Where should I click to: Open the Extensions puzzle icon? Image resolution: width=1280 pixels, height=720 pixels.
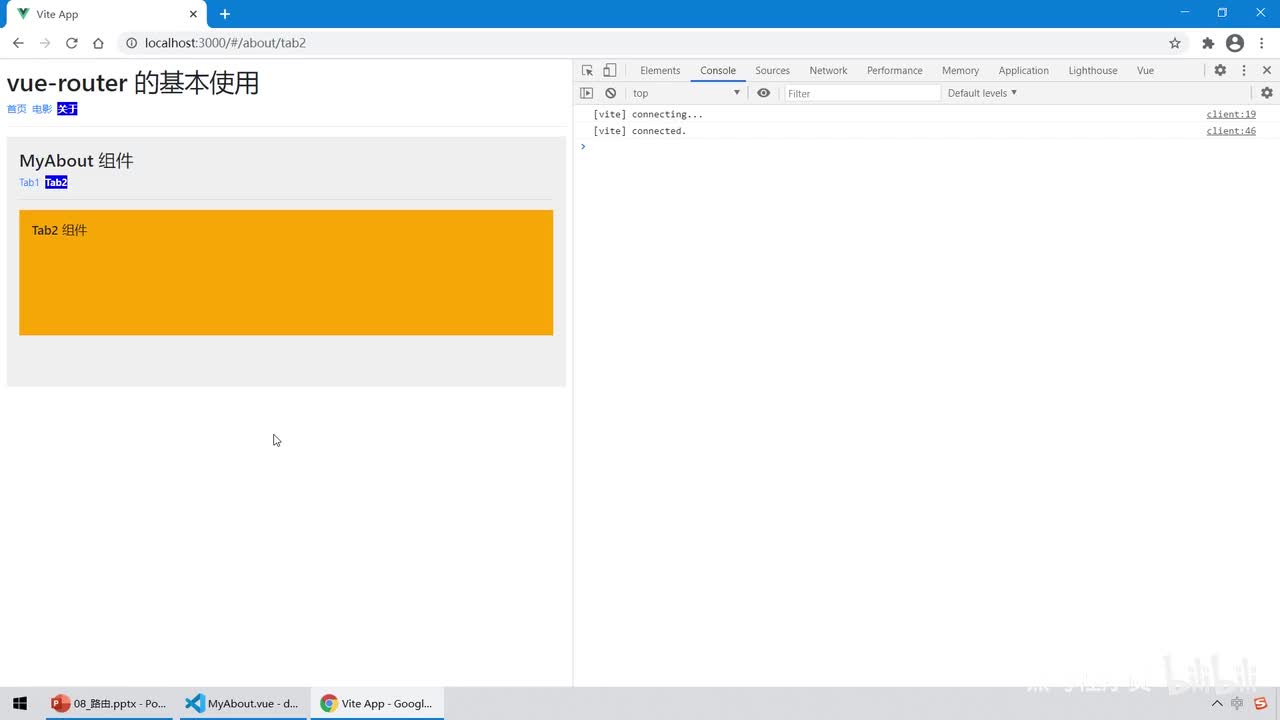[x=1208, y=43]
